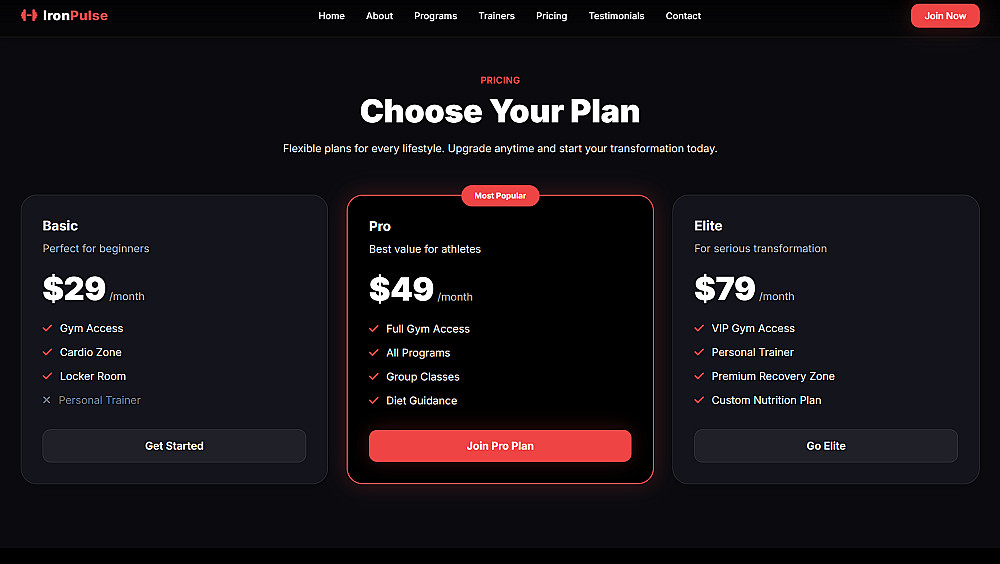Navigate to the Trainers section
This screenshot has height=564, width=1000.
pos(496,16)
